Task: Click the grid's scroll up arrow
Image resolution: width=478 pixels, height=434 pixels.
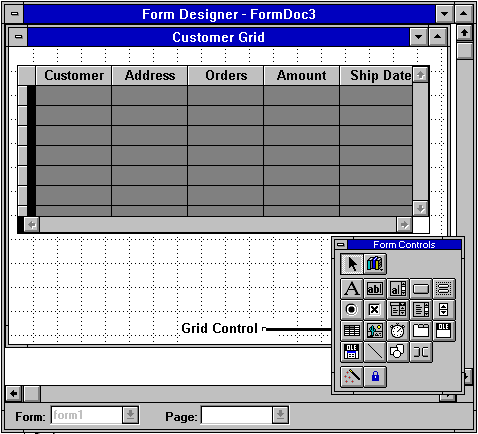Action: pyautogui.click(x=420, y=75)
